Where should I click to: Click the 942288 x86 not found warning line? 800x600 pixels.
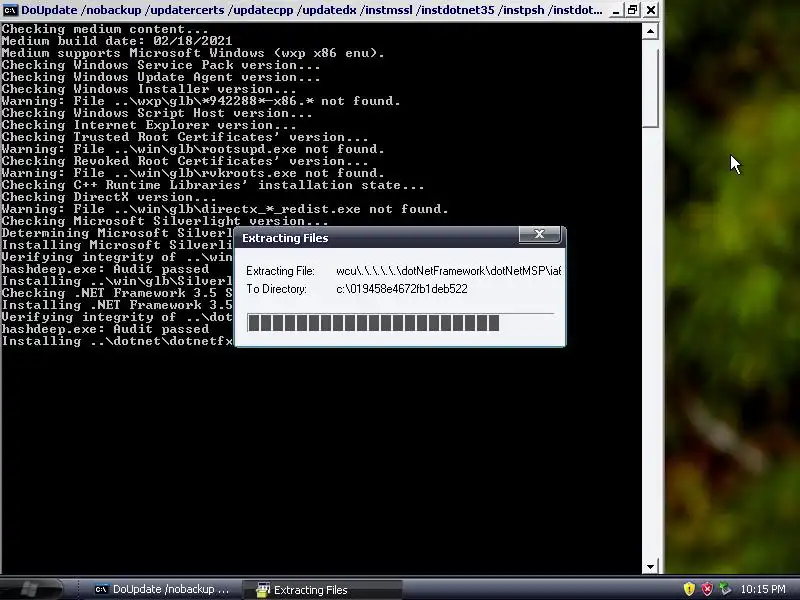click(x=201, y=101)
